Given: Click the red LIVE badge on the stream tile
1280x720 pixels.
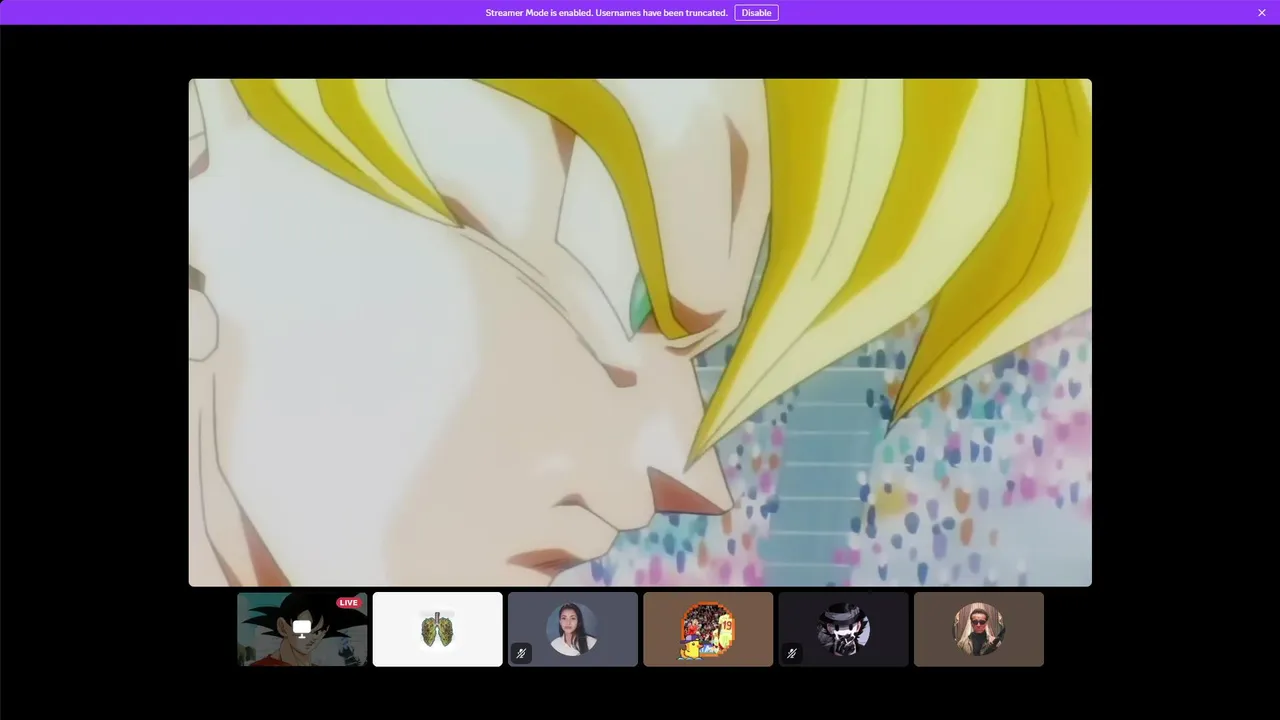Looking at the screenshot, I should click(x=348, y=603).
